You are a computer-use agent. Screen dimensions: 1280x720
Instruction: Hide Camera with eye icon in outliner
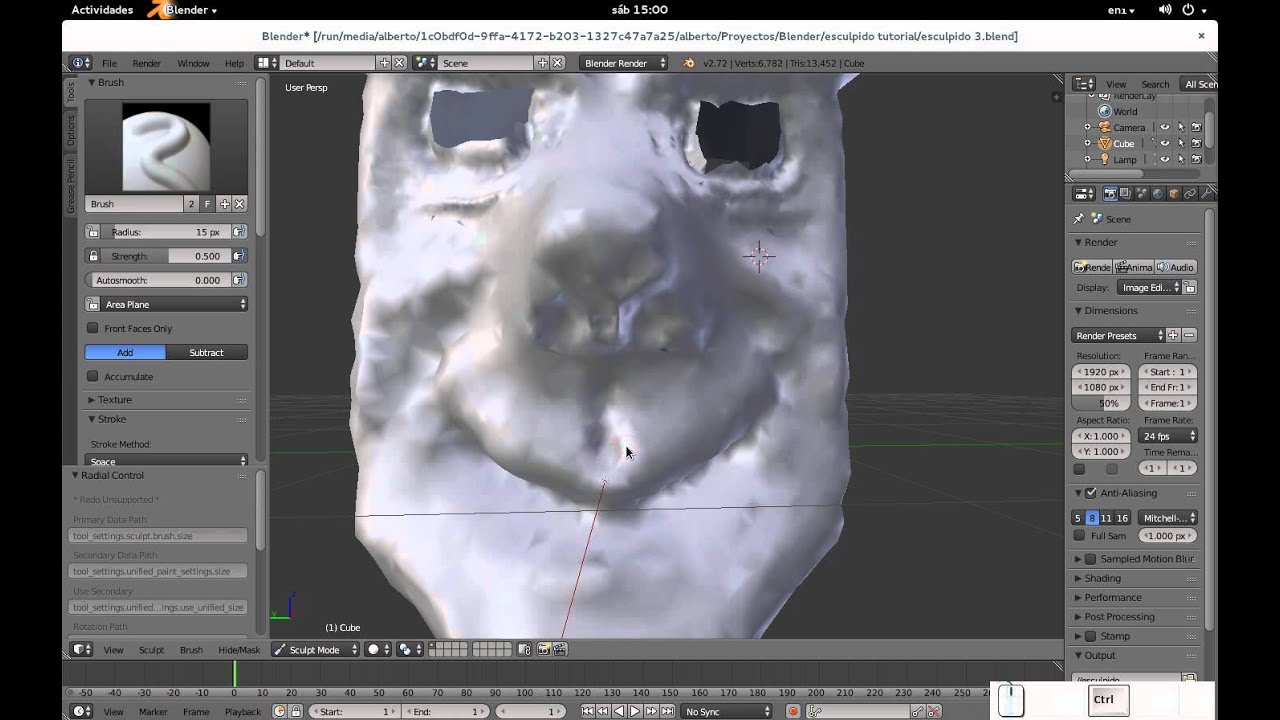coord(1164,127)
